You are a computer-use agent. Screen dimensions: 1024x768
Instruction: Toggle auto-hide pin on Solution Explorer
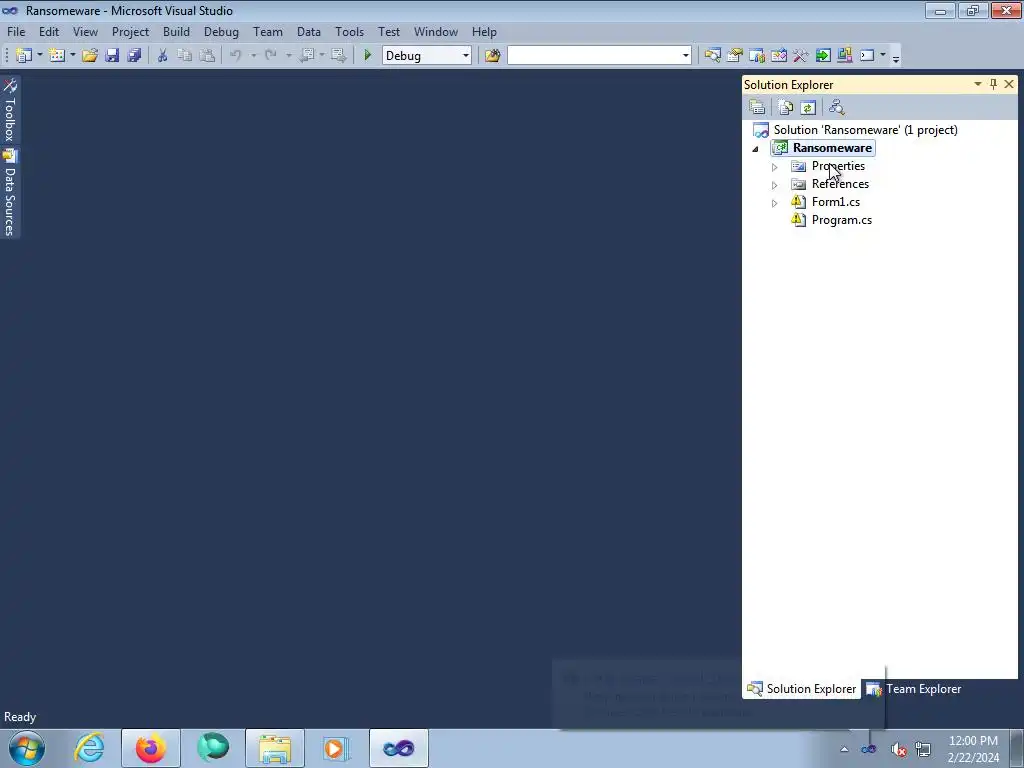[x=993, y=84]
